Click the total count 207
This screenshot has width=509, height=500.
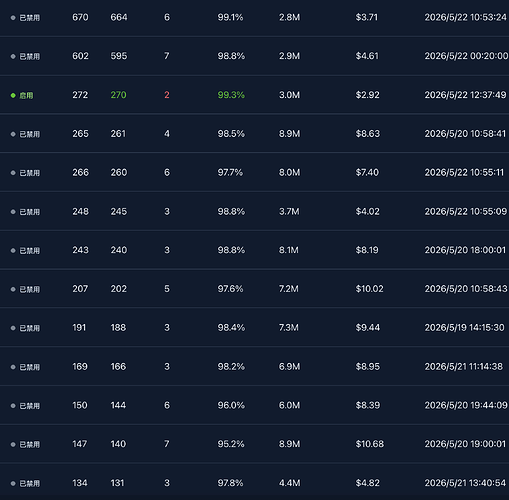[x=80, y=289]
